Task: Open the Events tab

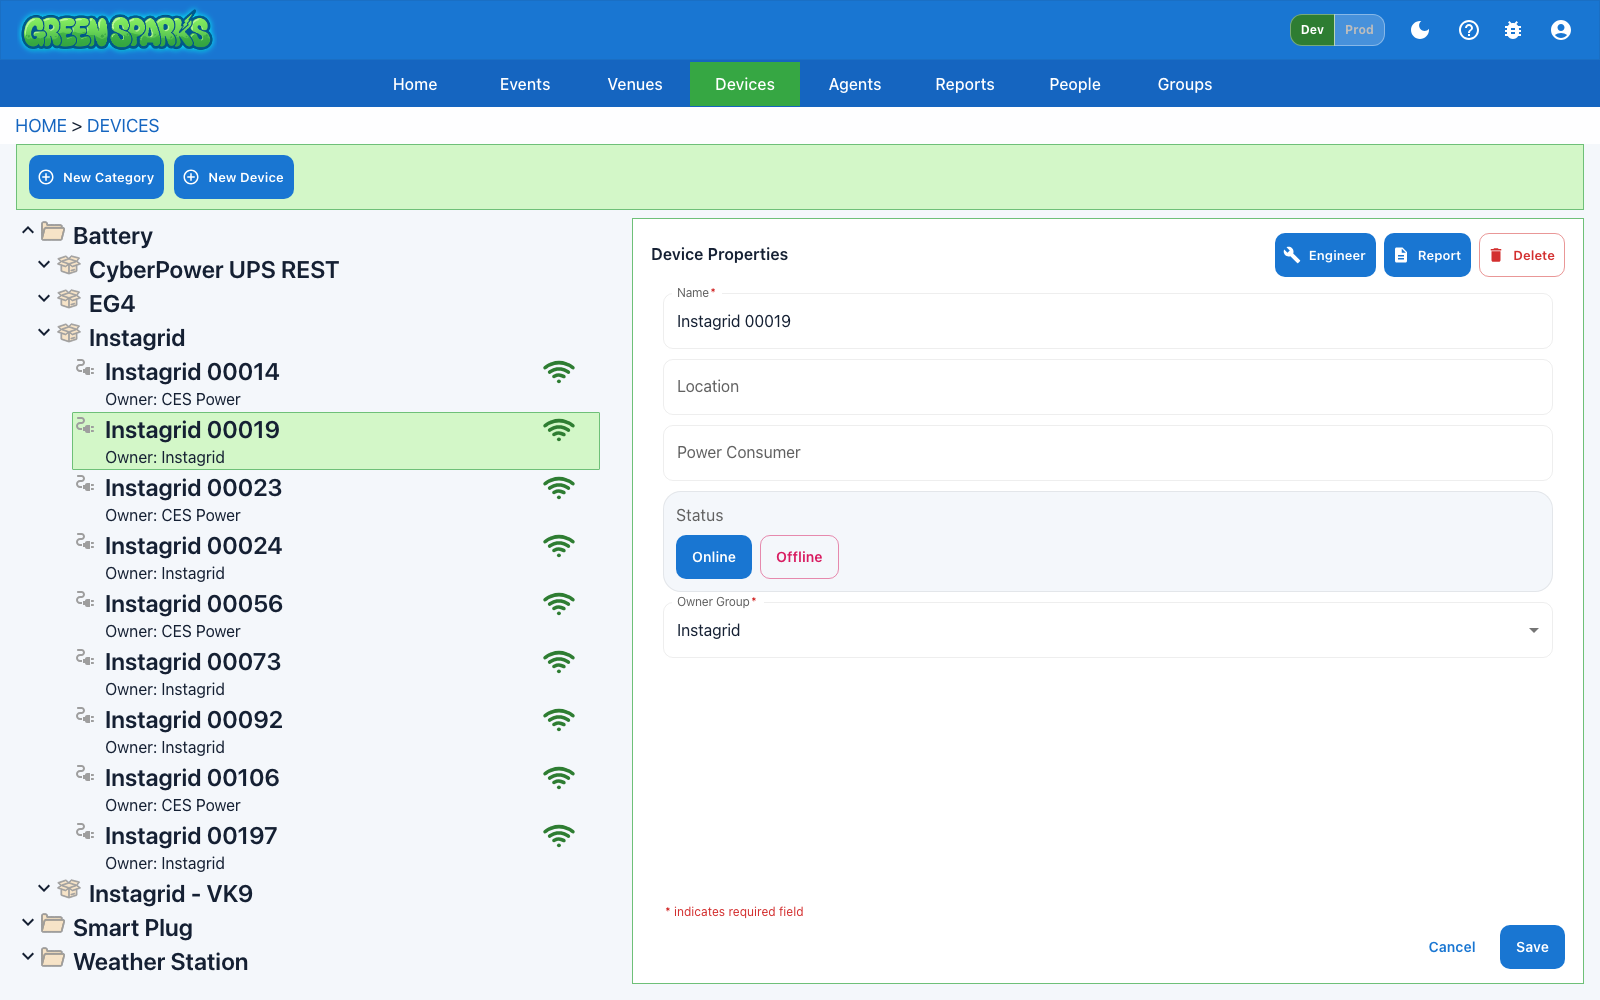Action: pyautogui.click(x=525, y=84)
